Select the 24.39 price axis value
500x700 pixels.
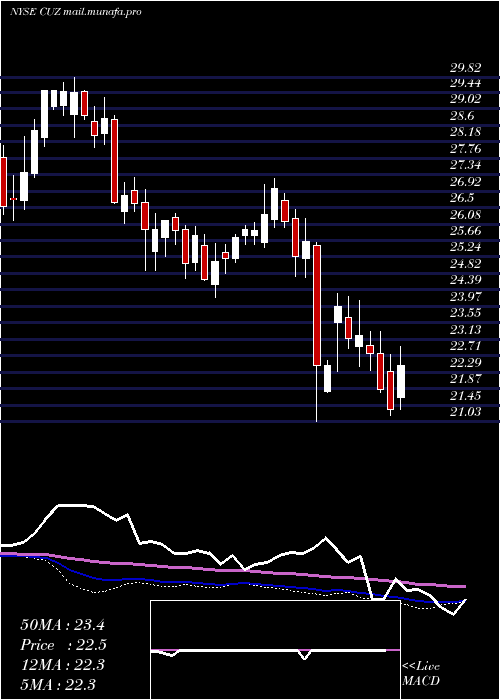pyautogui.click(x=466, y=280)
